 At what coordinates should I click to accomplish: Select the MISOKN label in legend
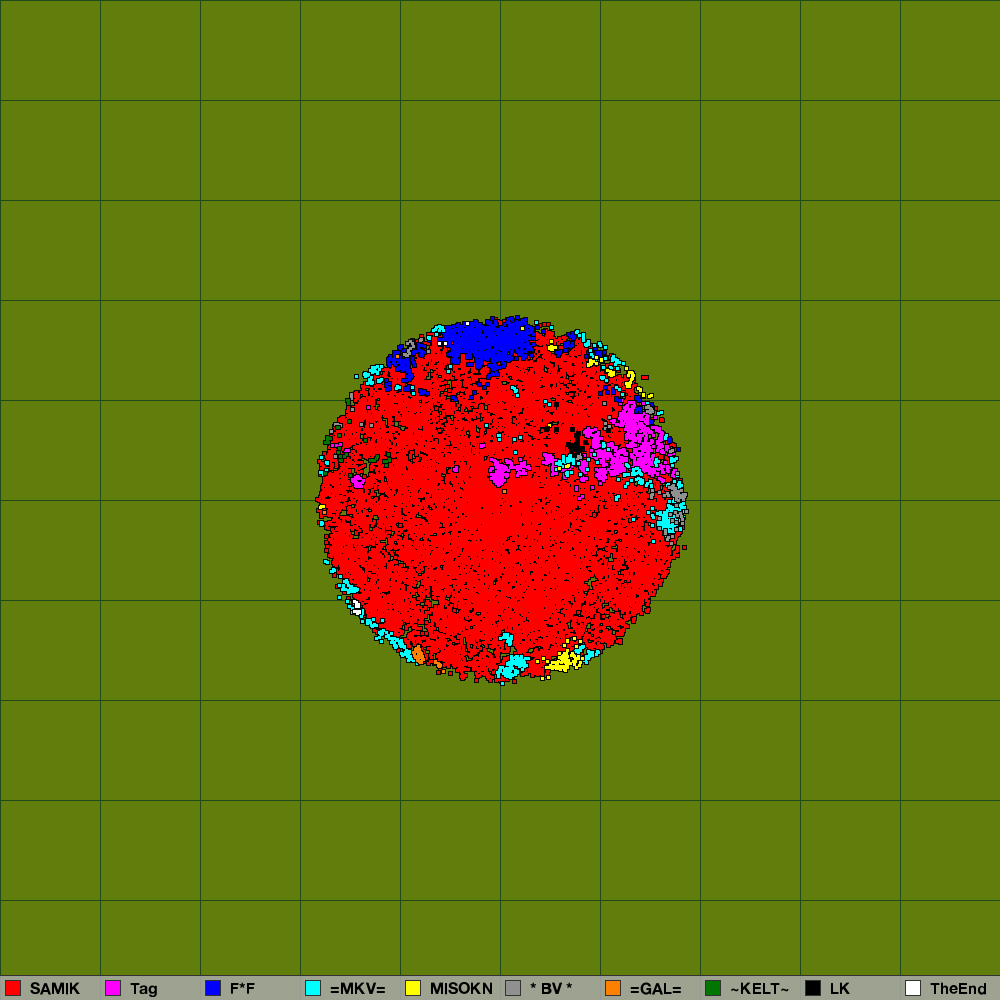pyautogui.click(x=461, y=989)
